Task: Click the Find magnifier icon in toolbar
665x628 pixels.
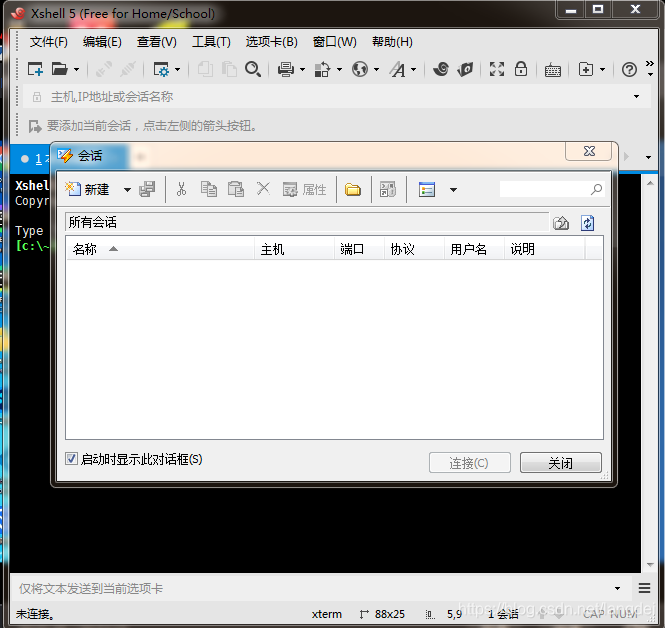Action: (x=253, y=69)
